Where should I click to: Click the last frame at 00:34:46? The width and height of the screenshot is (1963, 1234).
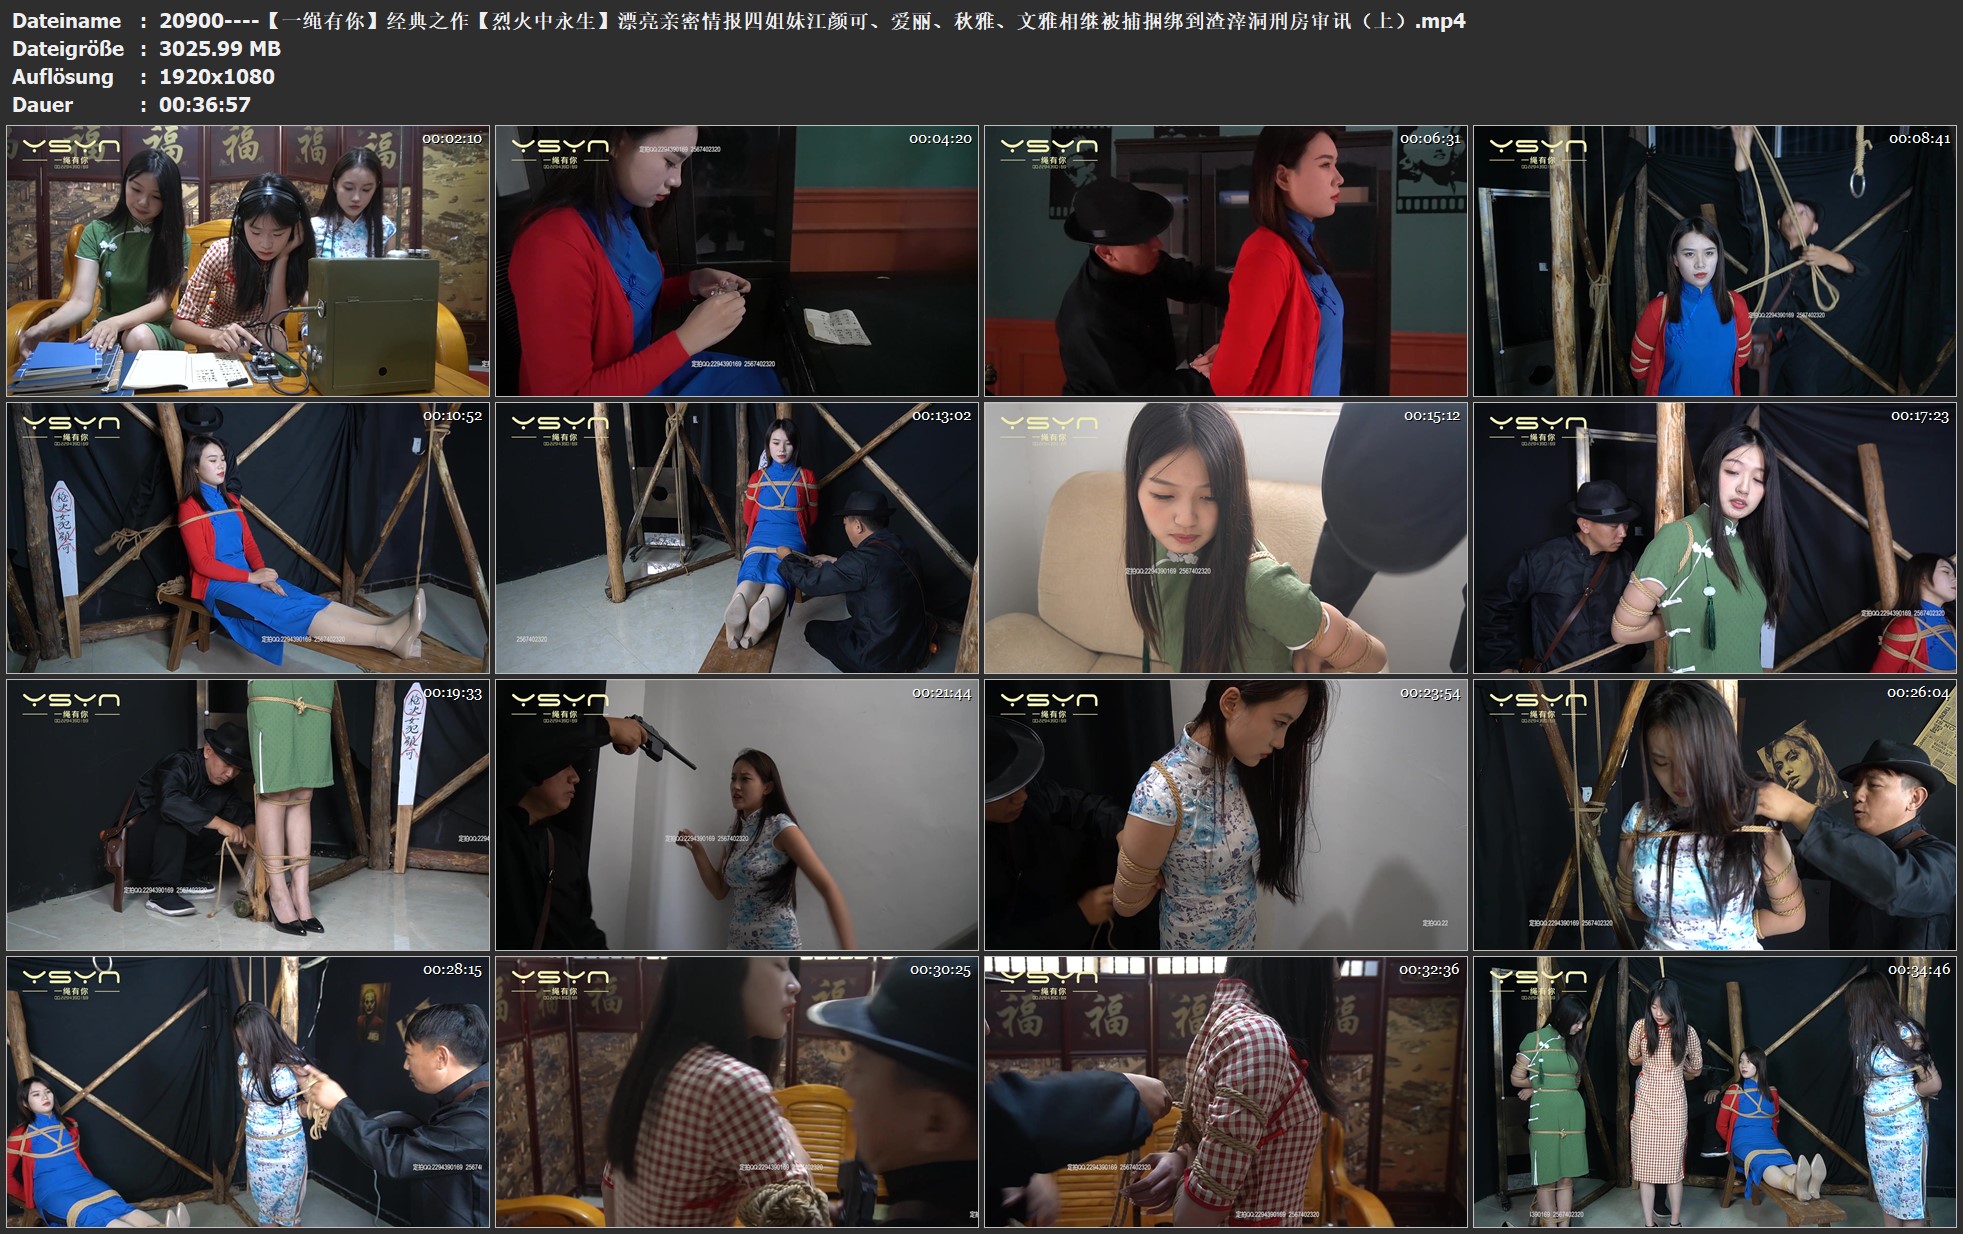point(1715,1092)
